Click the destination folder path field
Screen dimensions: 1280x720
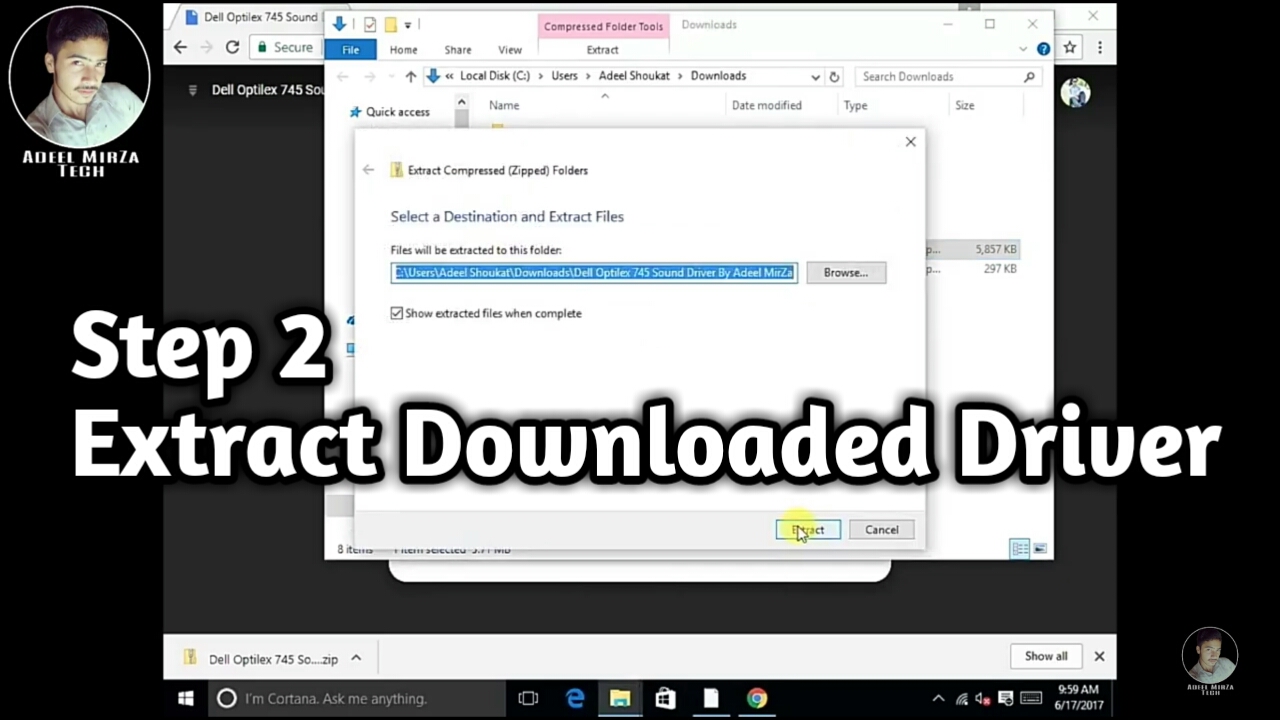(x=594, y=272)
